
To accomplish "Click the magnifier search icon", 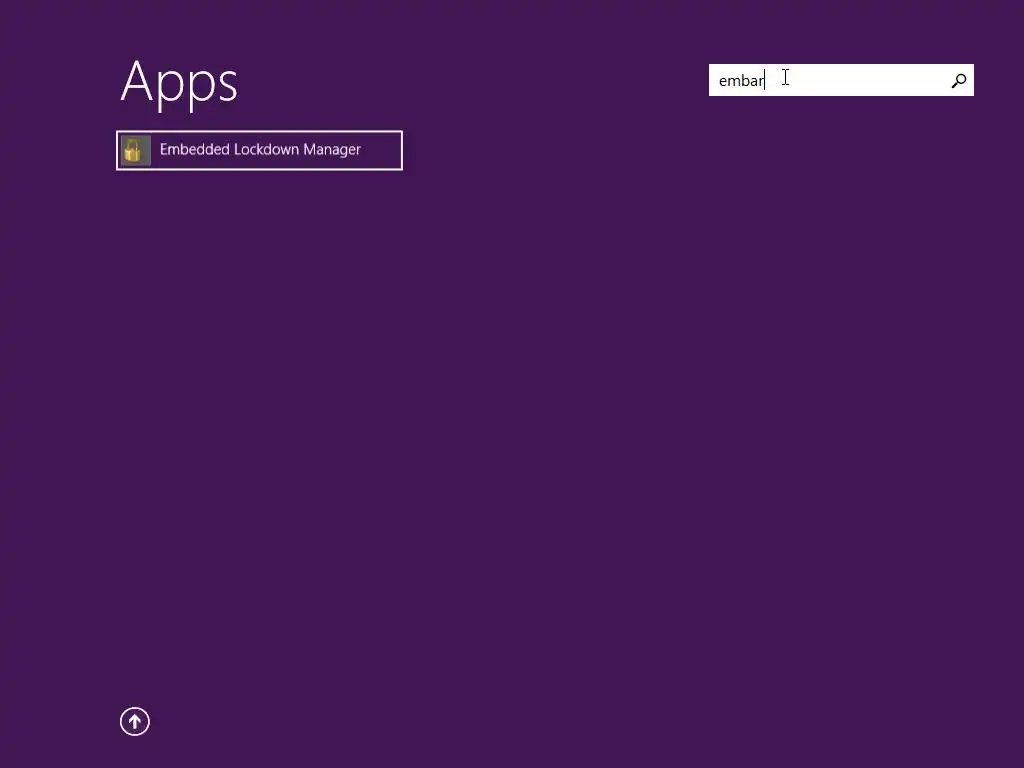I will coord(959,80).
